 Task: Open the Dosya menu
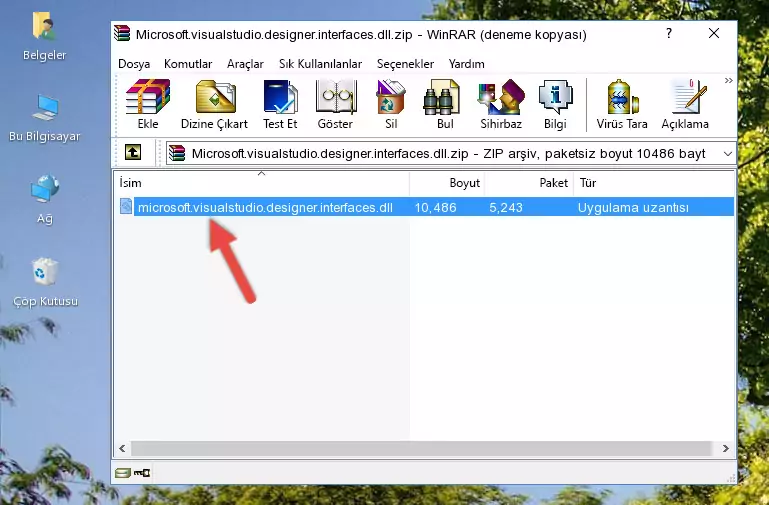tap(134, 64)
